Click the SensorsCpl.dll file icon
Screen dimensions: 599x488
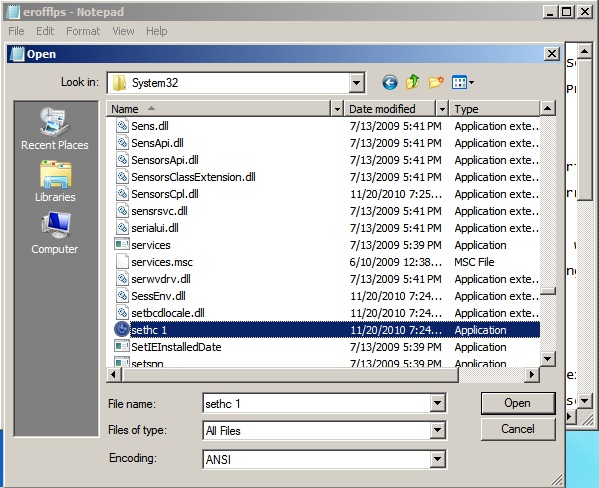pos(122,194)
